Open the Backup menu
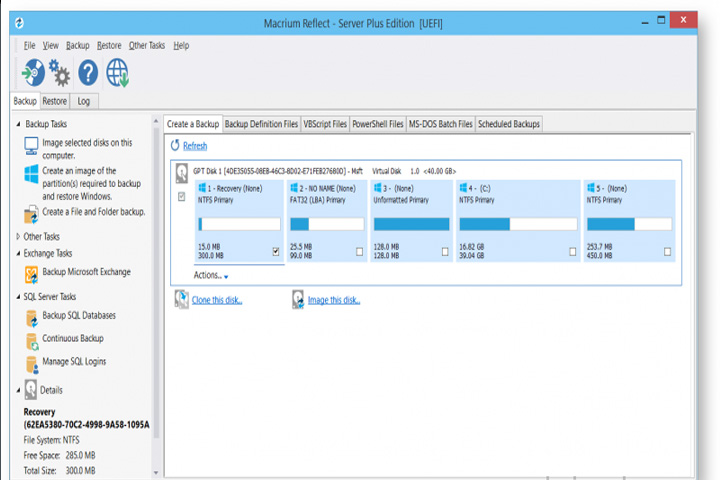720x480 pixels. 78,45
